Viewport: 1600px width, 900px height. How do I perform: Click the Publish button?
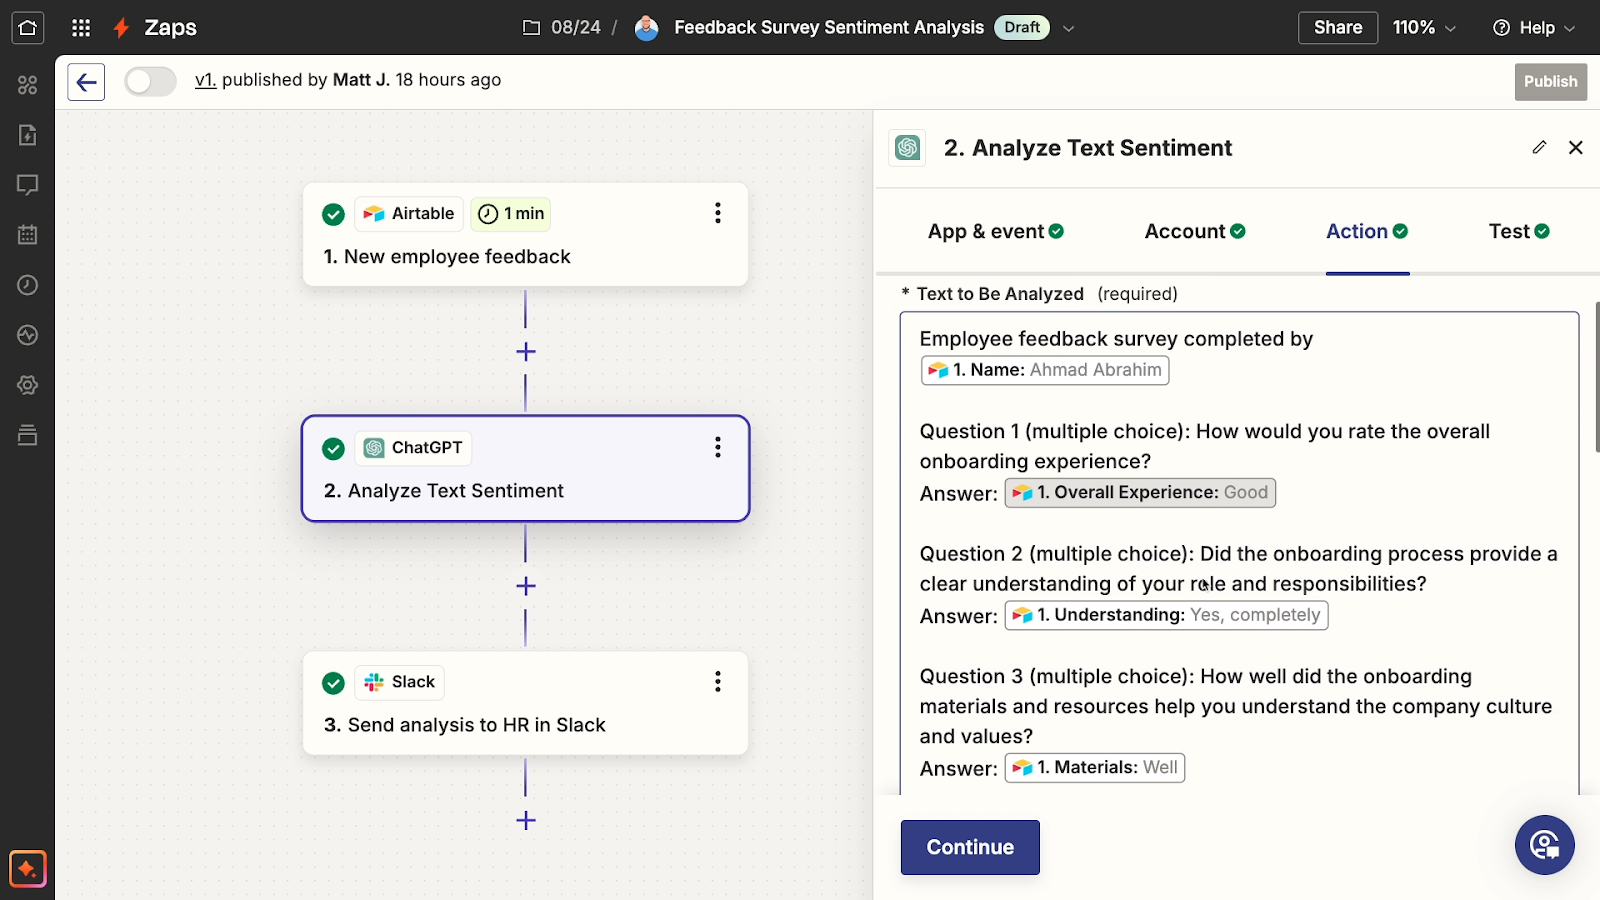tap(1550, 82)
